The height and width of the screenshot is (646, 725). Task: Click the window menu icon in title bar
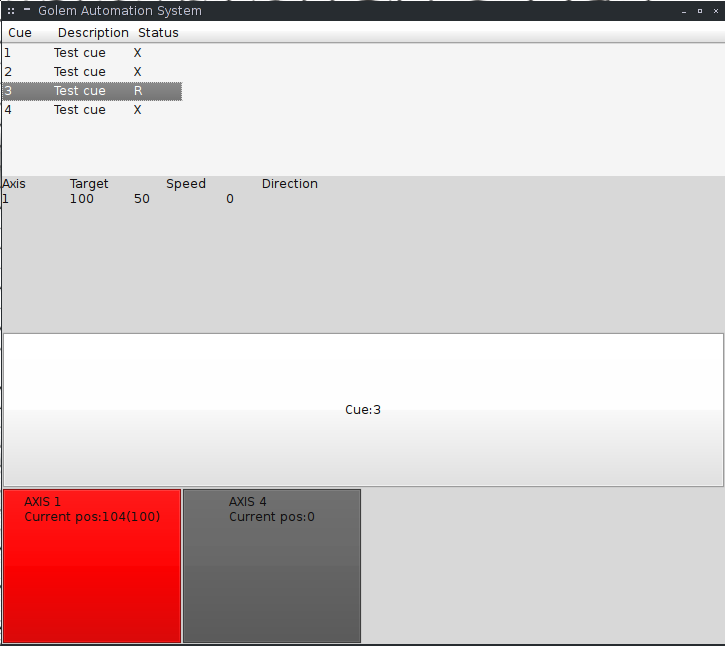10,11
